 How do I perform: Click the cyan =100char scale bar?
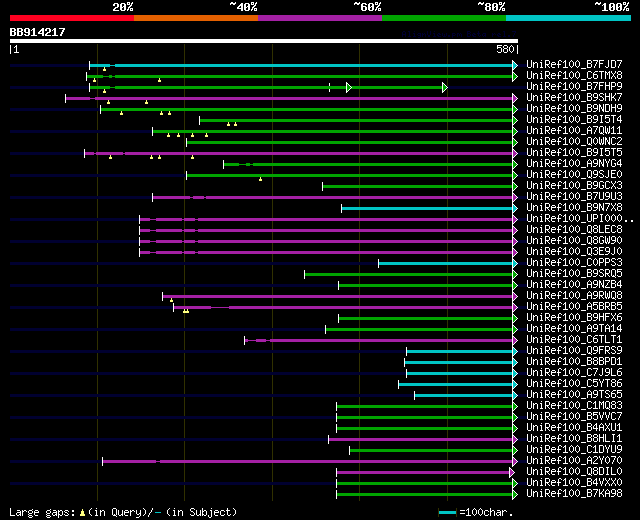[x=447, y=512]
